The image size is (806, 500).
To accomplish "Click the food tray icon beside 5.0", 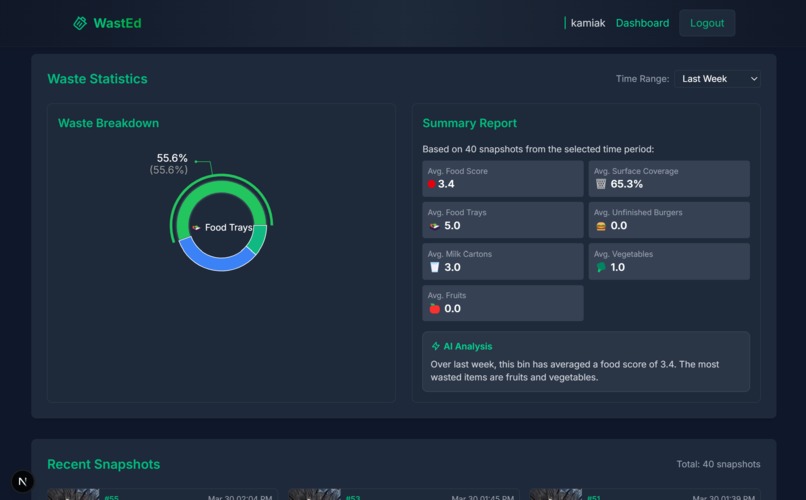I will pos(434,226).
